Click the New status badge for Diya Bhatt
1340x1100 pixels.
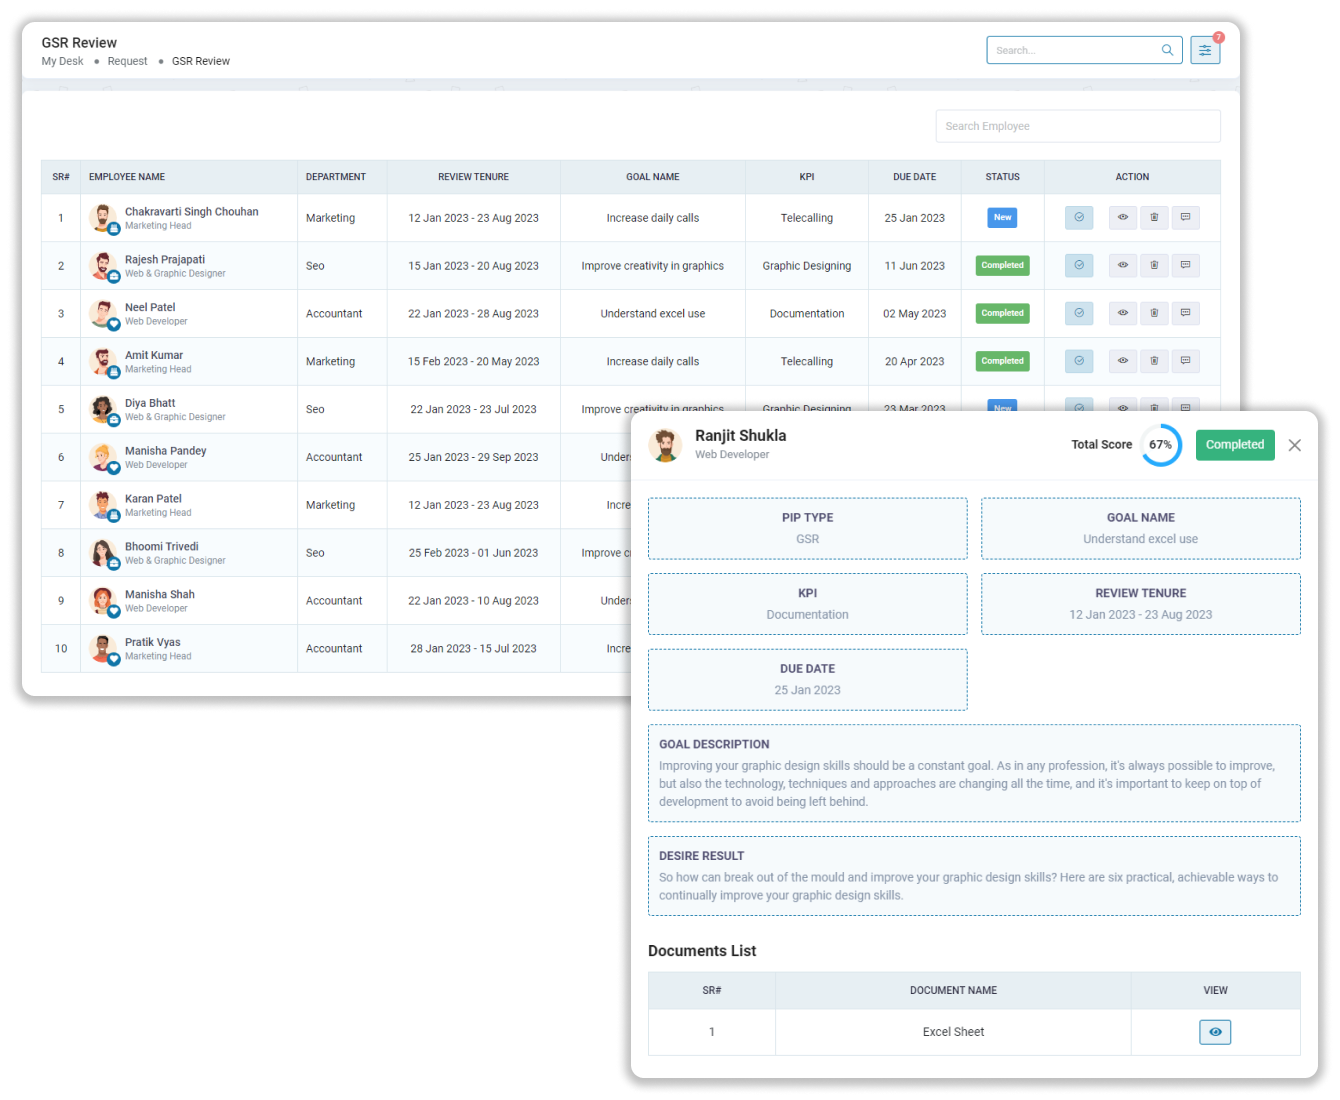pos(1002,408)
